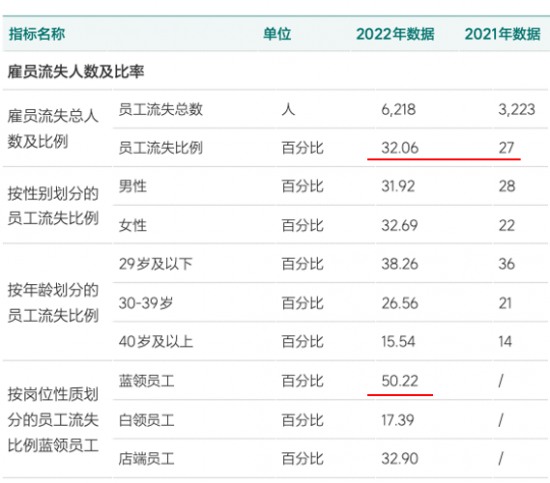Click the 雇员流失人数及比率 section title
550x483 pixels.
pyautogui.click(x=76, y=72)
